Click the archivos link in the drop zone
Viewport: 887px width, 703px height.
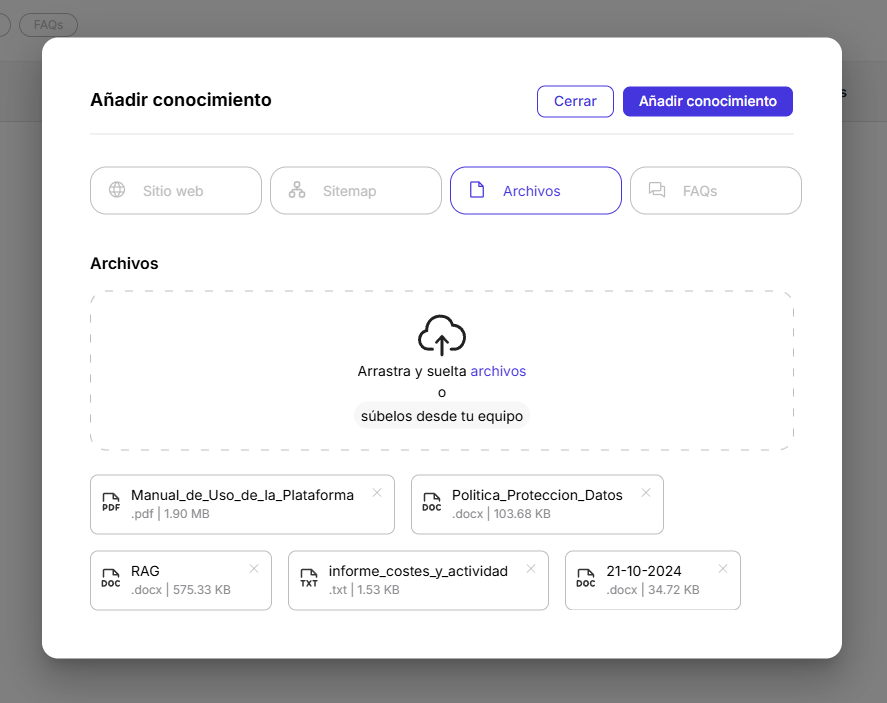498,370
